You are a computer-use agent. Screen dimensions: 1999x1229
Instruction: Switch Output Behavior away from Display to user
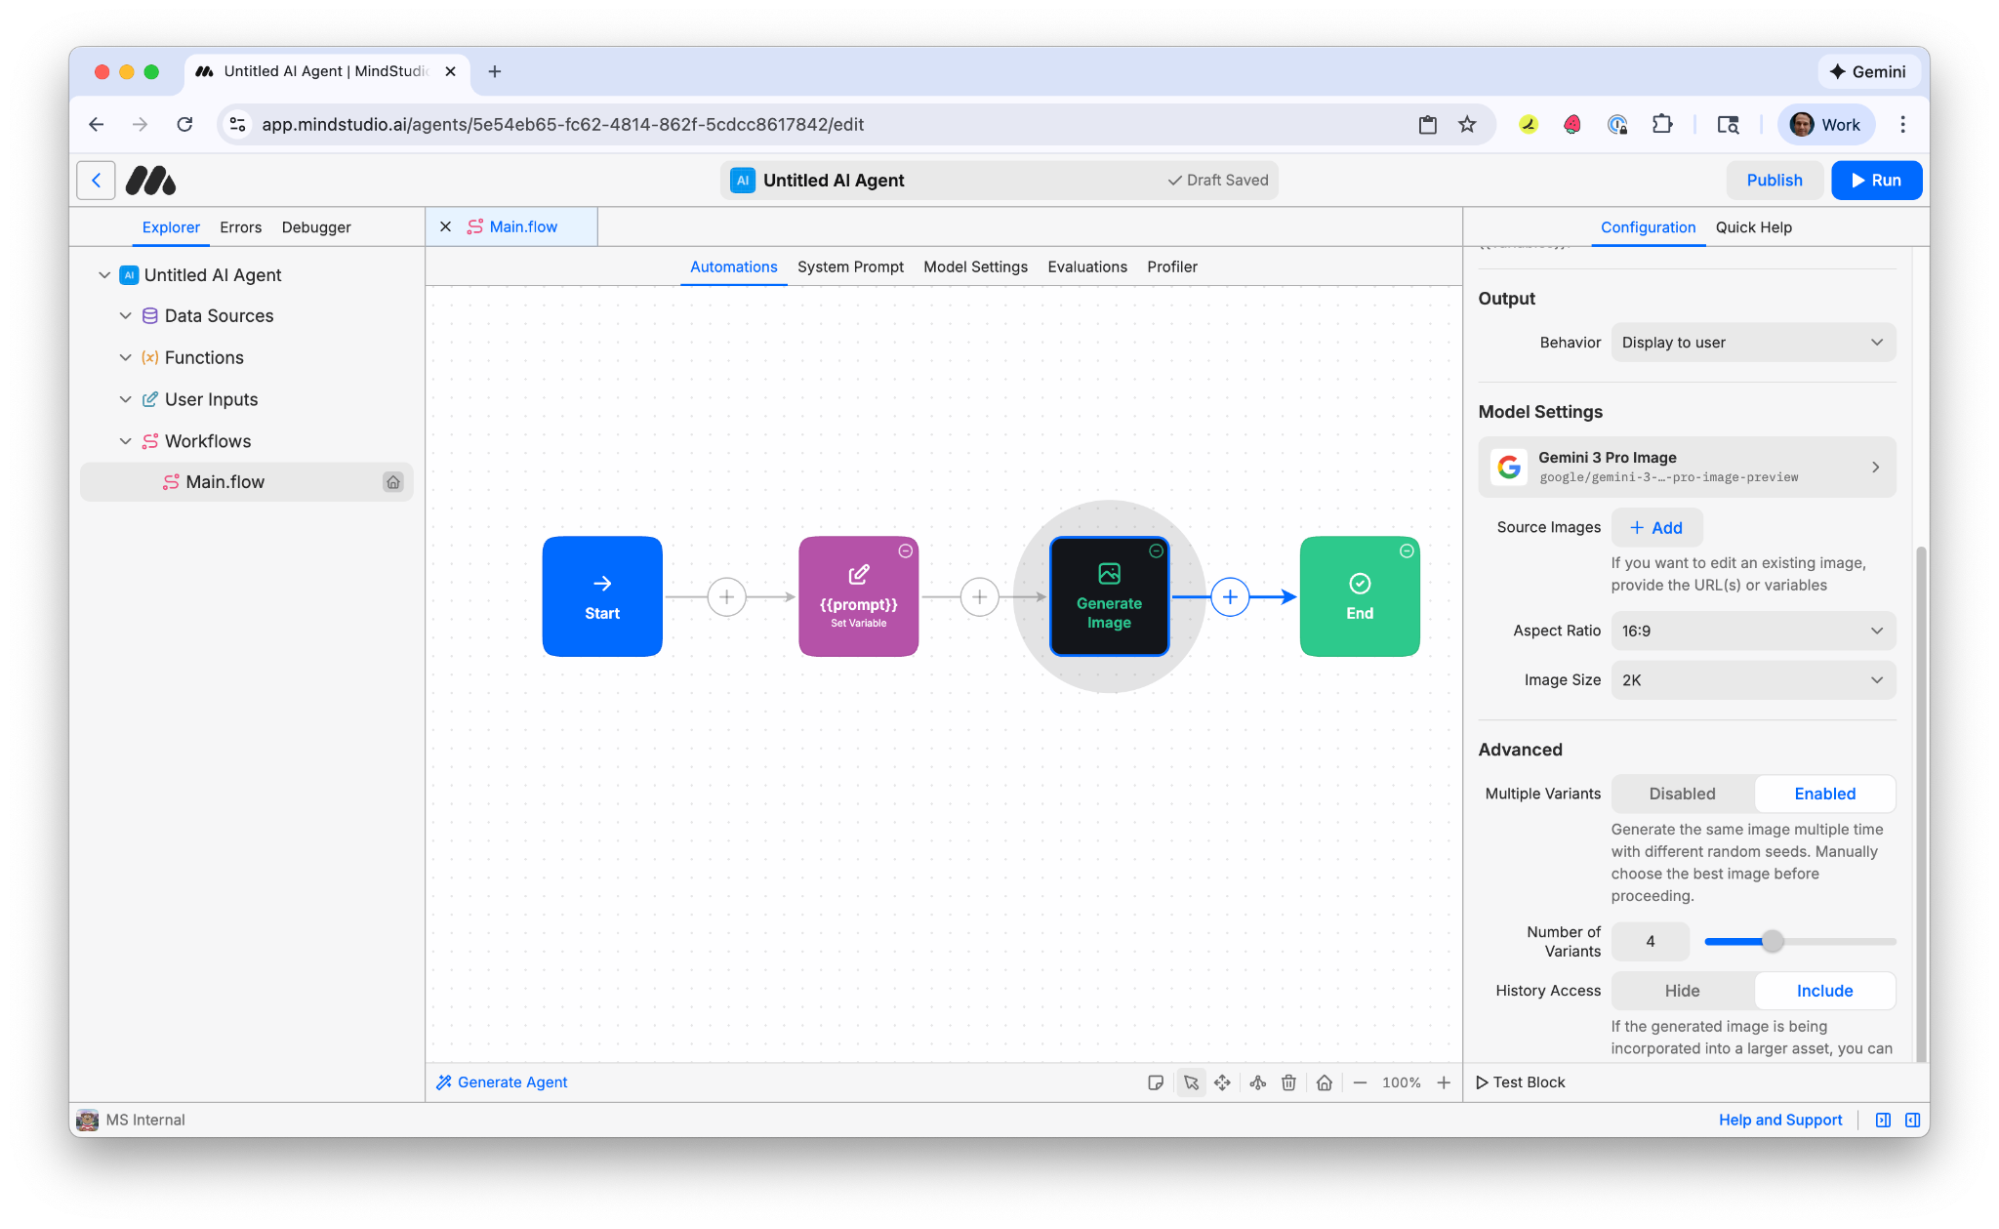[x=1752, y=342]
